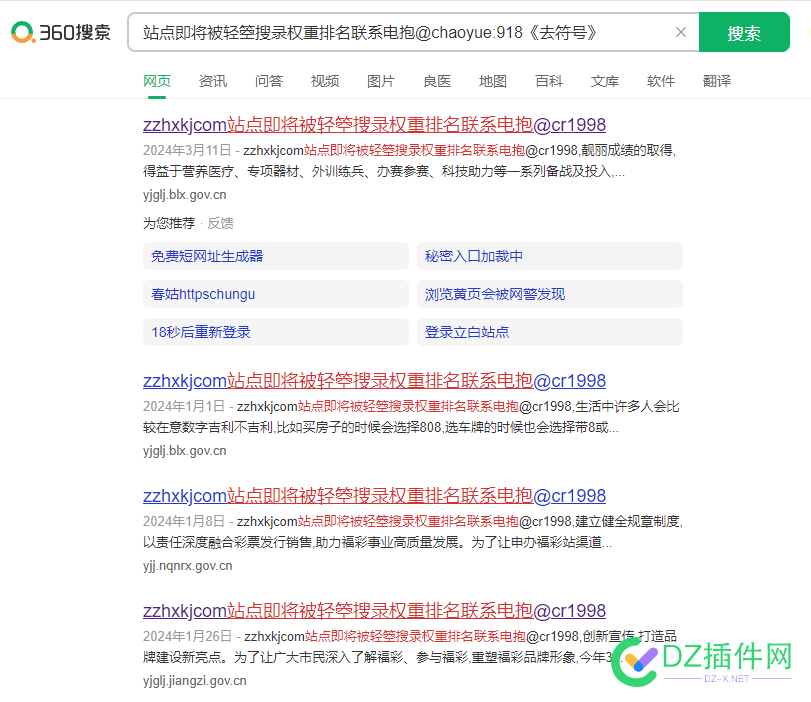The width and height of the screenshot is (811, 702).
Task: Click the 360搜索 logo
Action: 61,32
